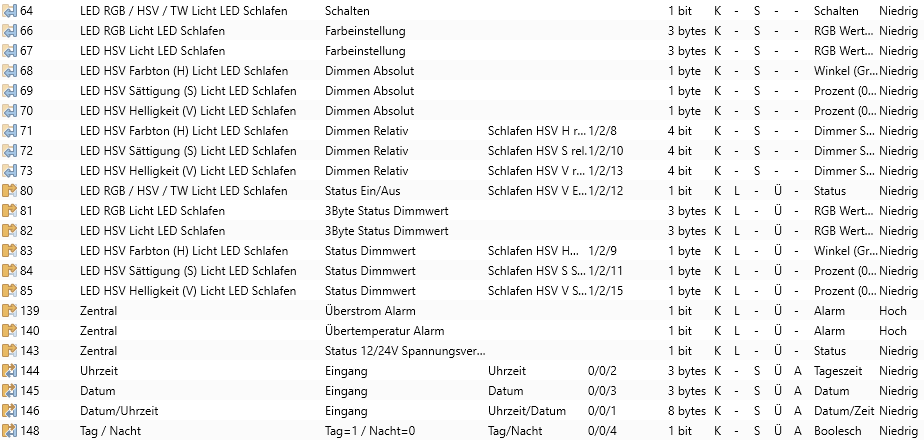
Task: Select the alarm object icon for 139
Action: coord(9,311)
